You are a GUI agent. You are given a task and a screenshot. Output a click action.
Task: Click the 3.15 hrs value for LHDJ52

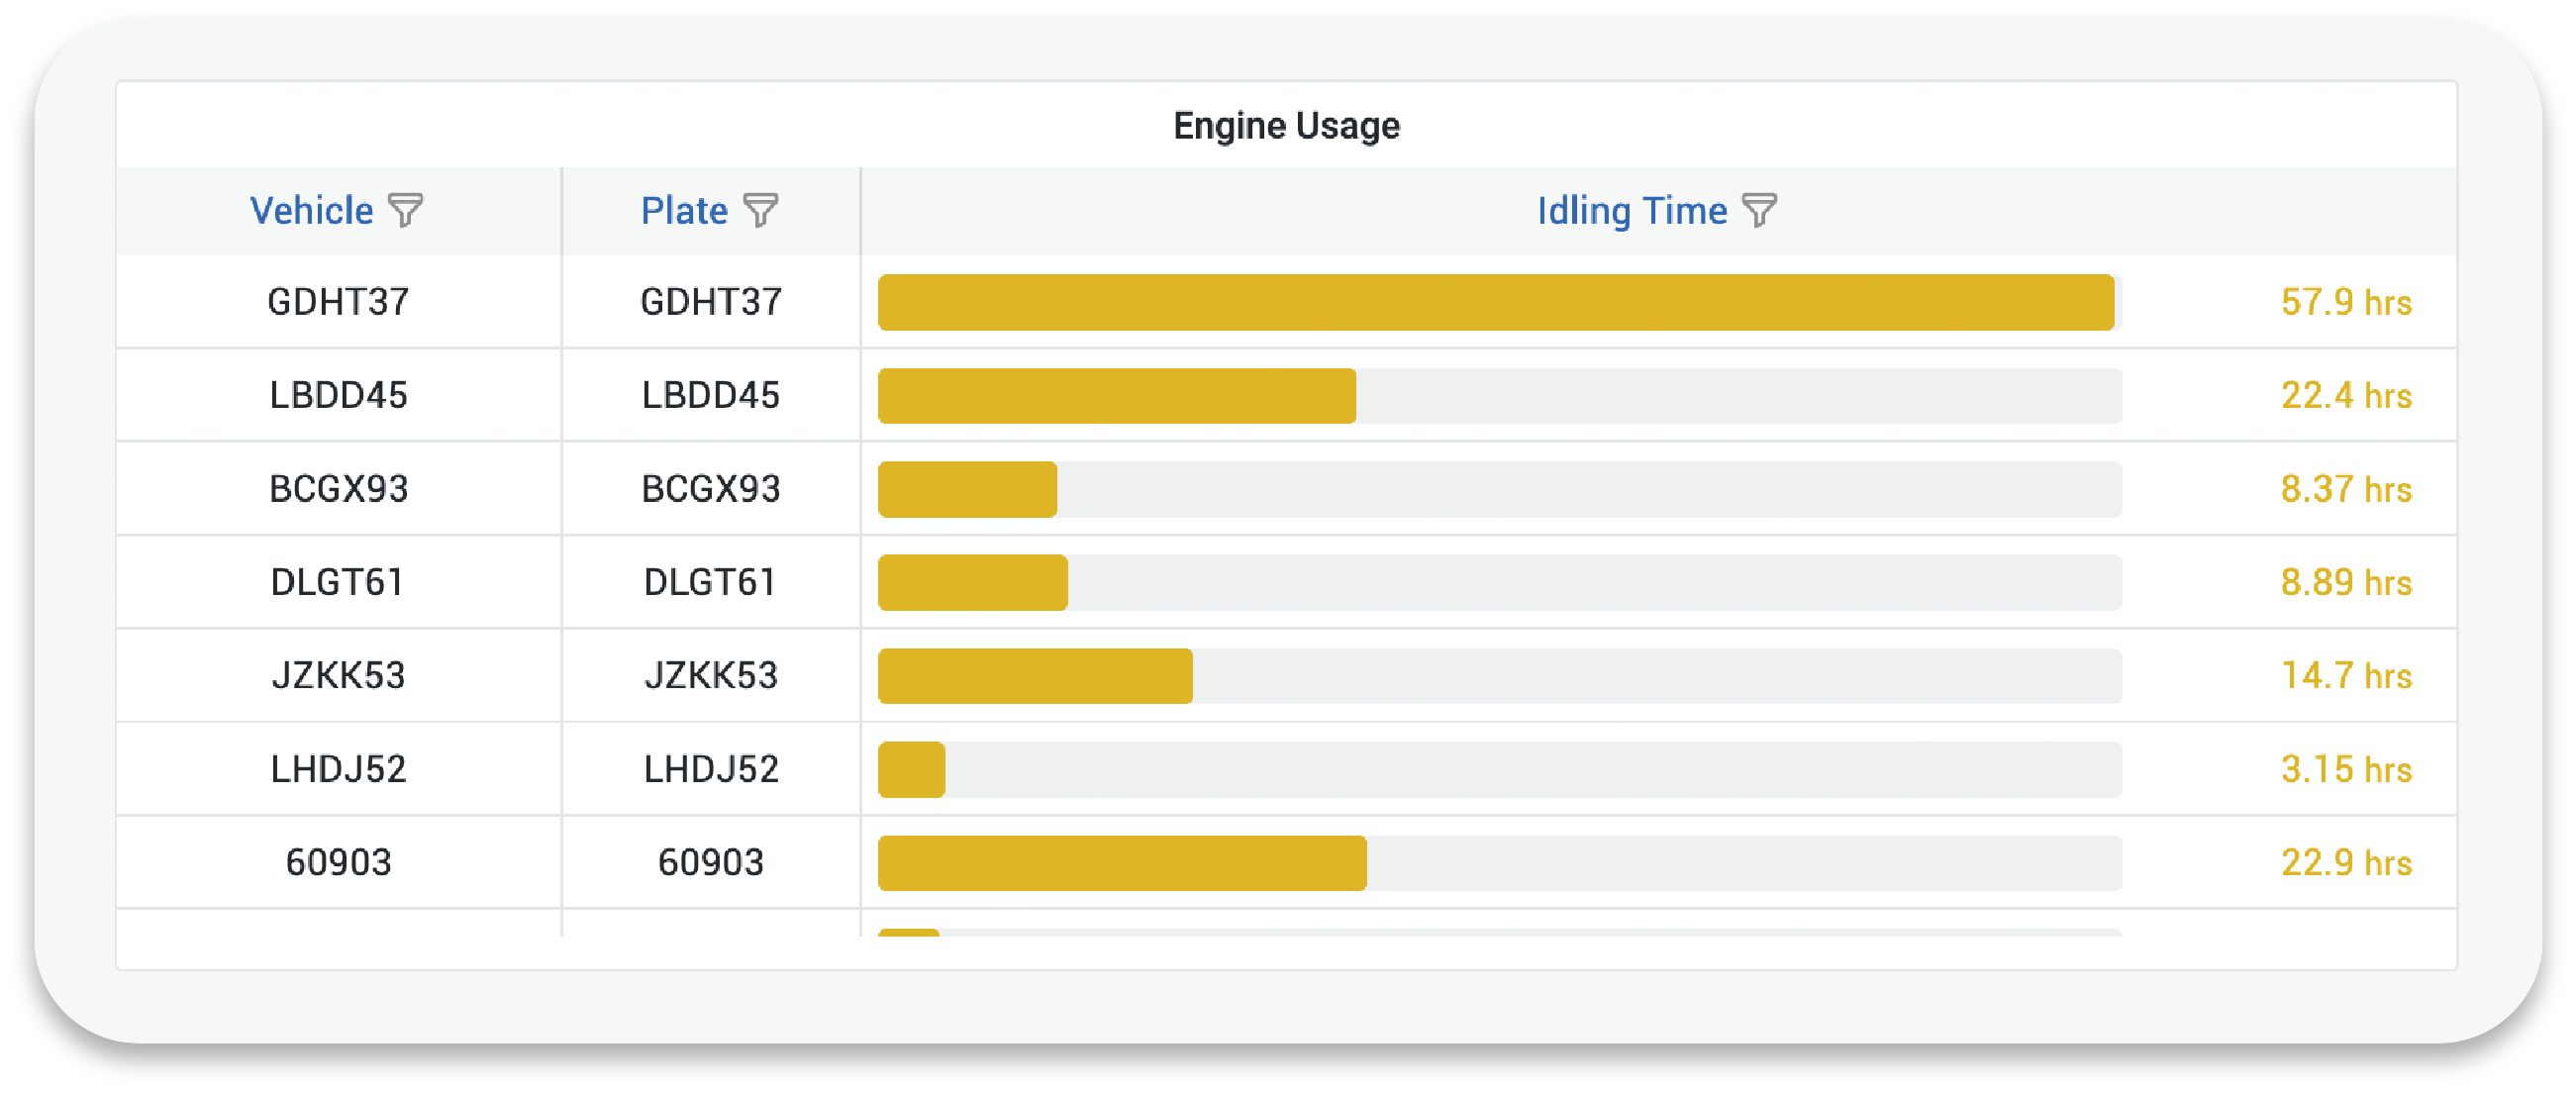2346,769
